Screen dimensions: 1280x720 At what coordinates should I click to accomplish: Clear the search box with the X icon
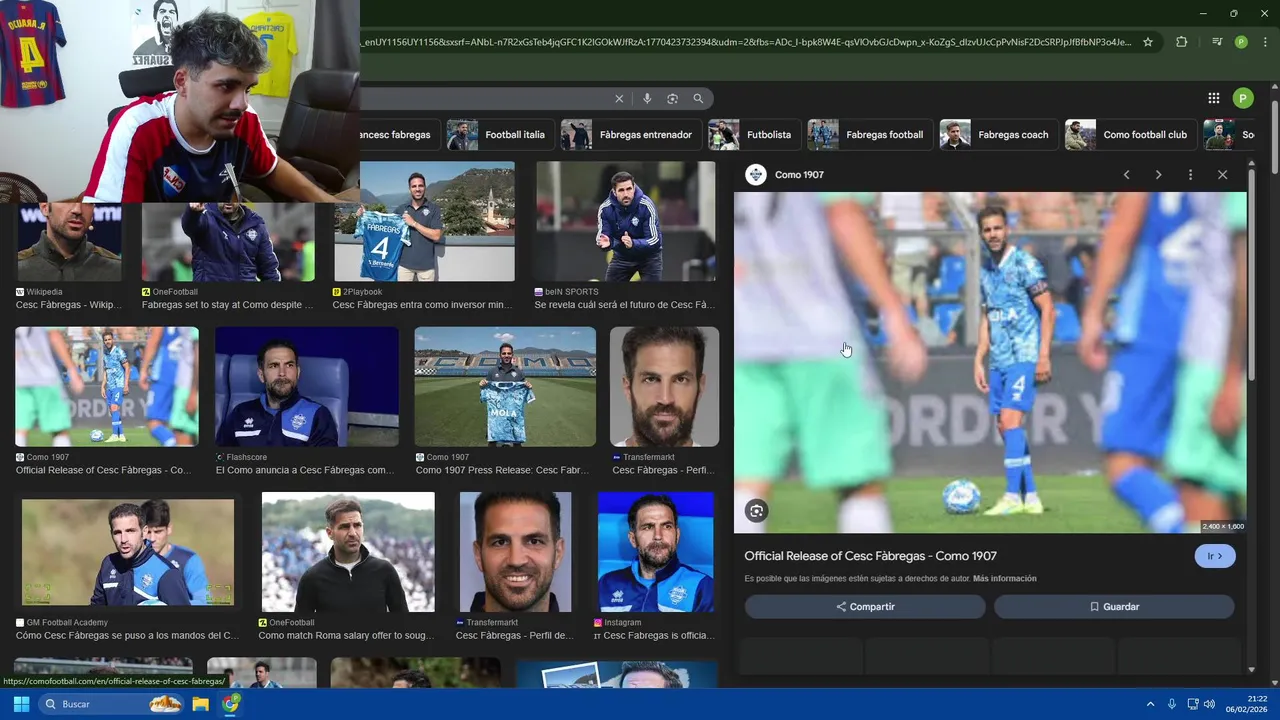pyautogui.click(x=619, y=98)
